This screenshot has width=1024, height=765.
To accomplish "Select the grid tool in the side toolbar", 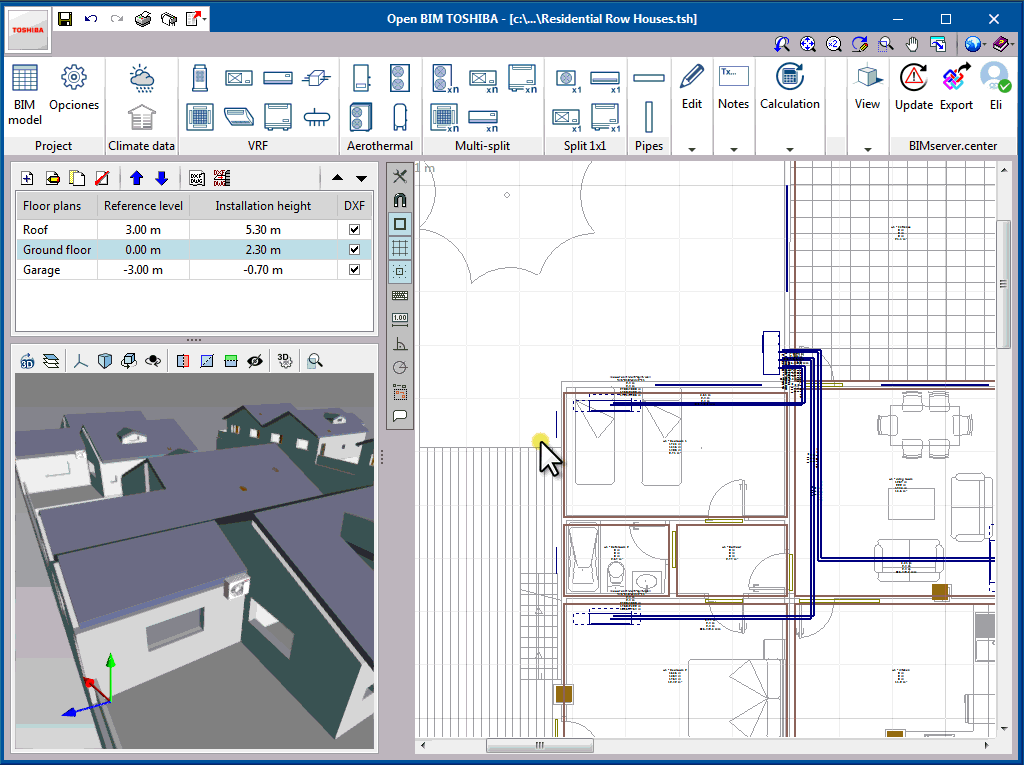I will pos(399,247).
